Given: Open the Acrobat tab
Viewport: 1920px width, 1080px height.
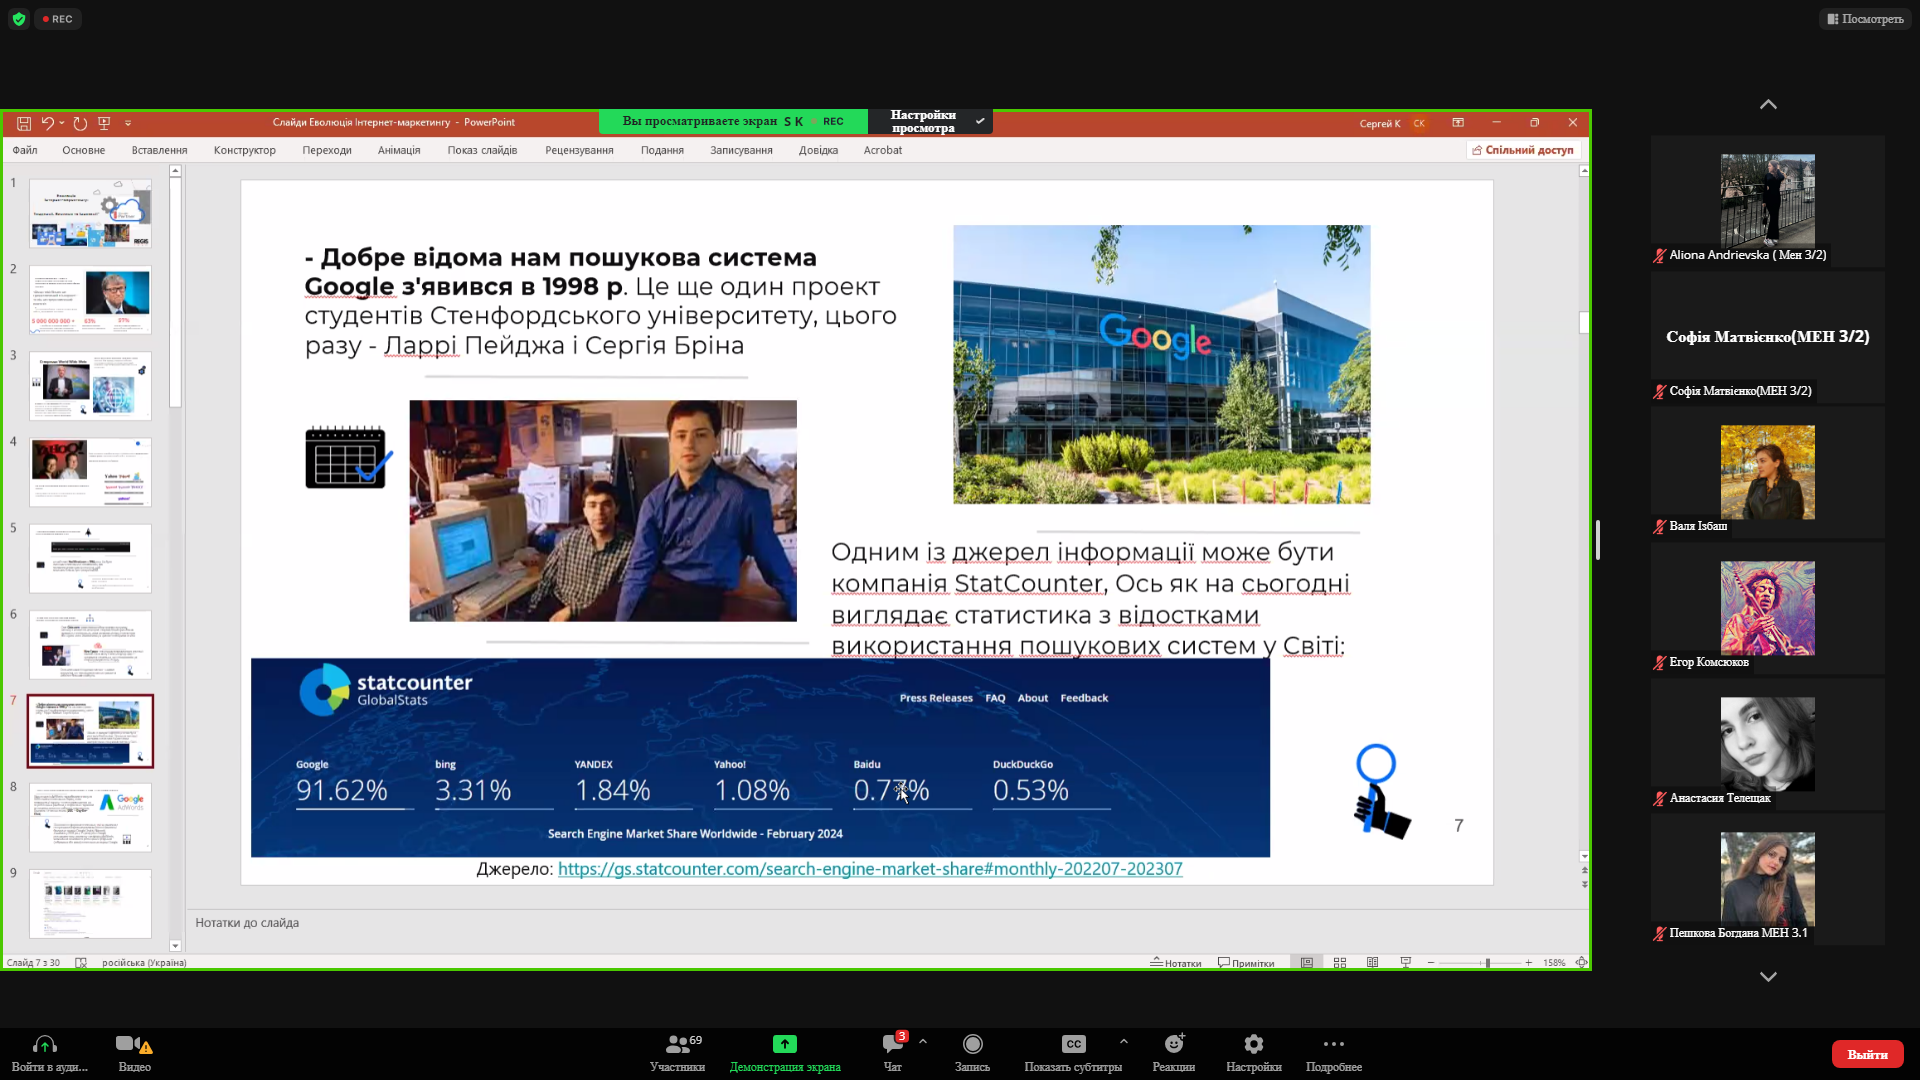Looking at the screenshot, I should click(882, 150).
